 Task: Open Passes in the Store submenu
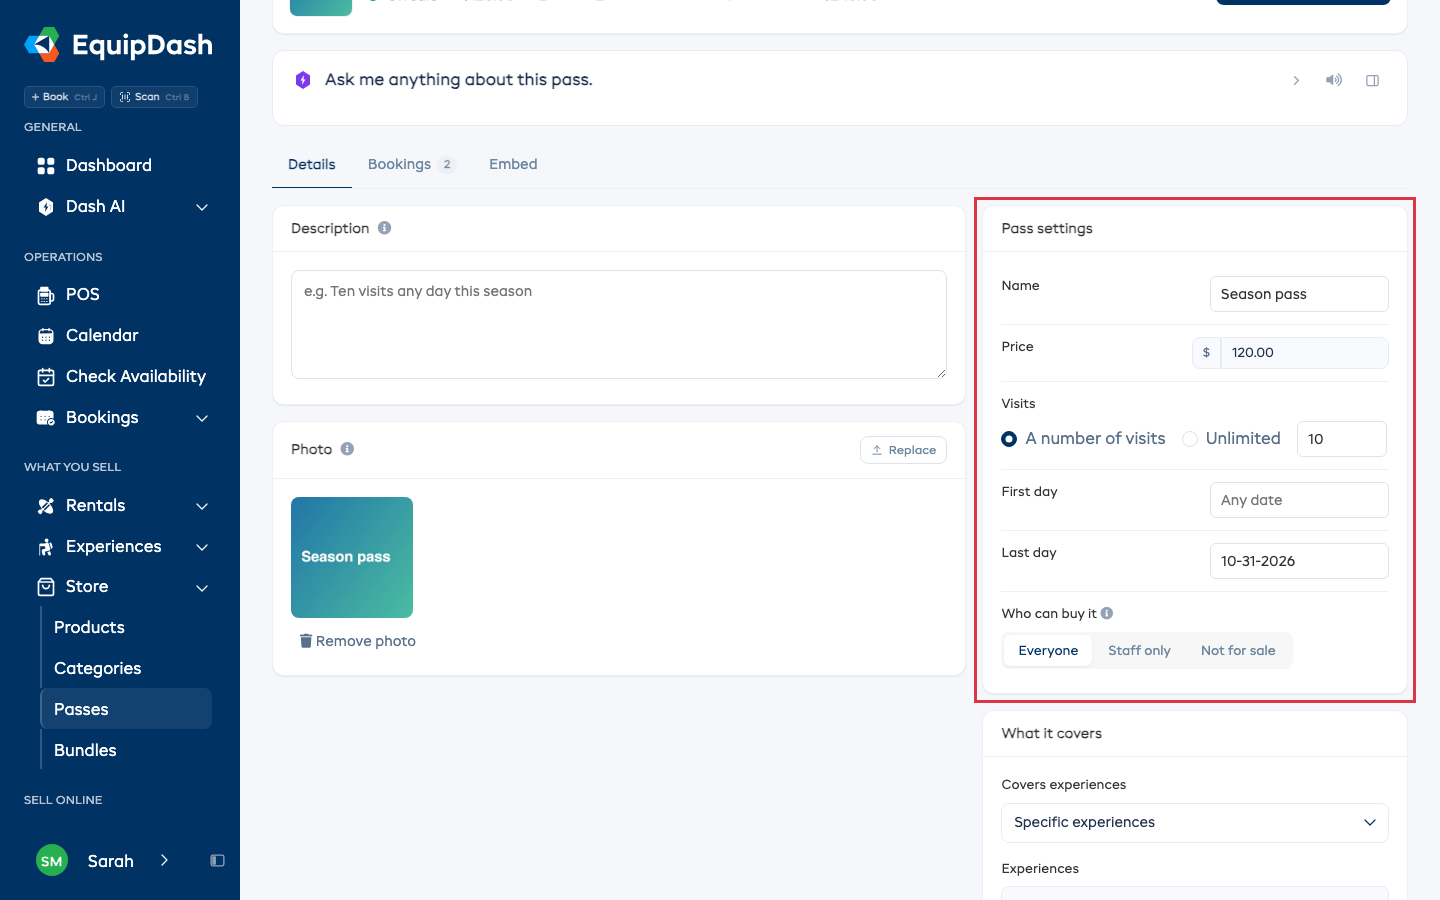pyautogui.click(x=126, y=709)
